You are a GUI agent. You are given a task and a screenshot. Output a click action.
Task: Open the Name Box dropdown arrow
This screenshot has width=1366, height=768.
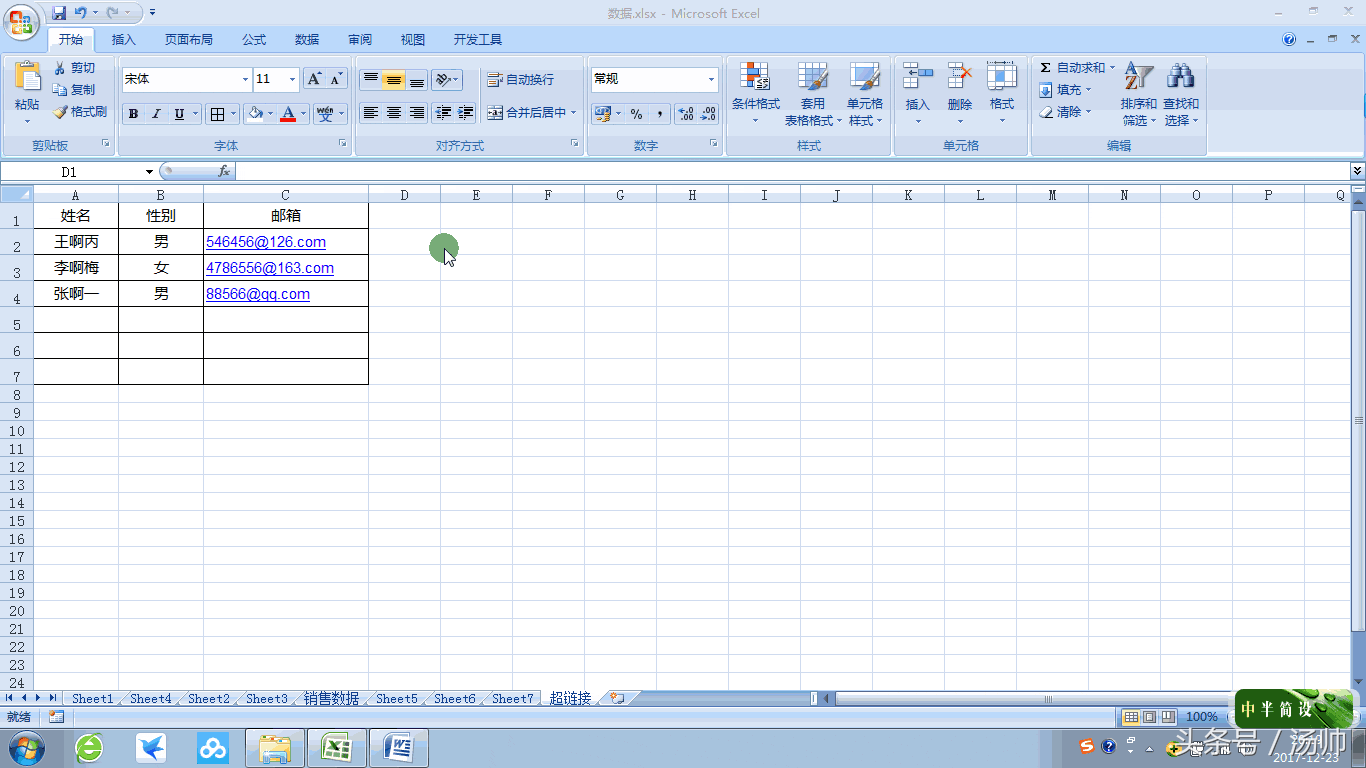click(149, 172)
